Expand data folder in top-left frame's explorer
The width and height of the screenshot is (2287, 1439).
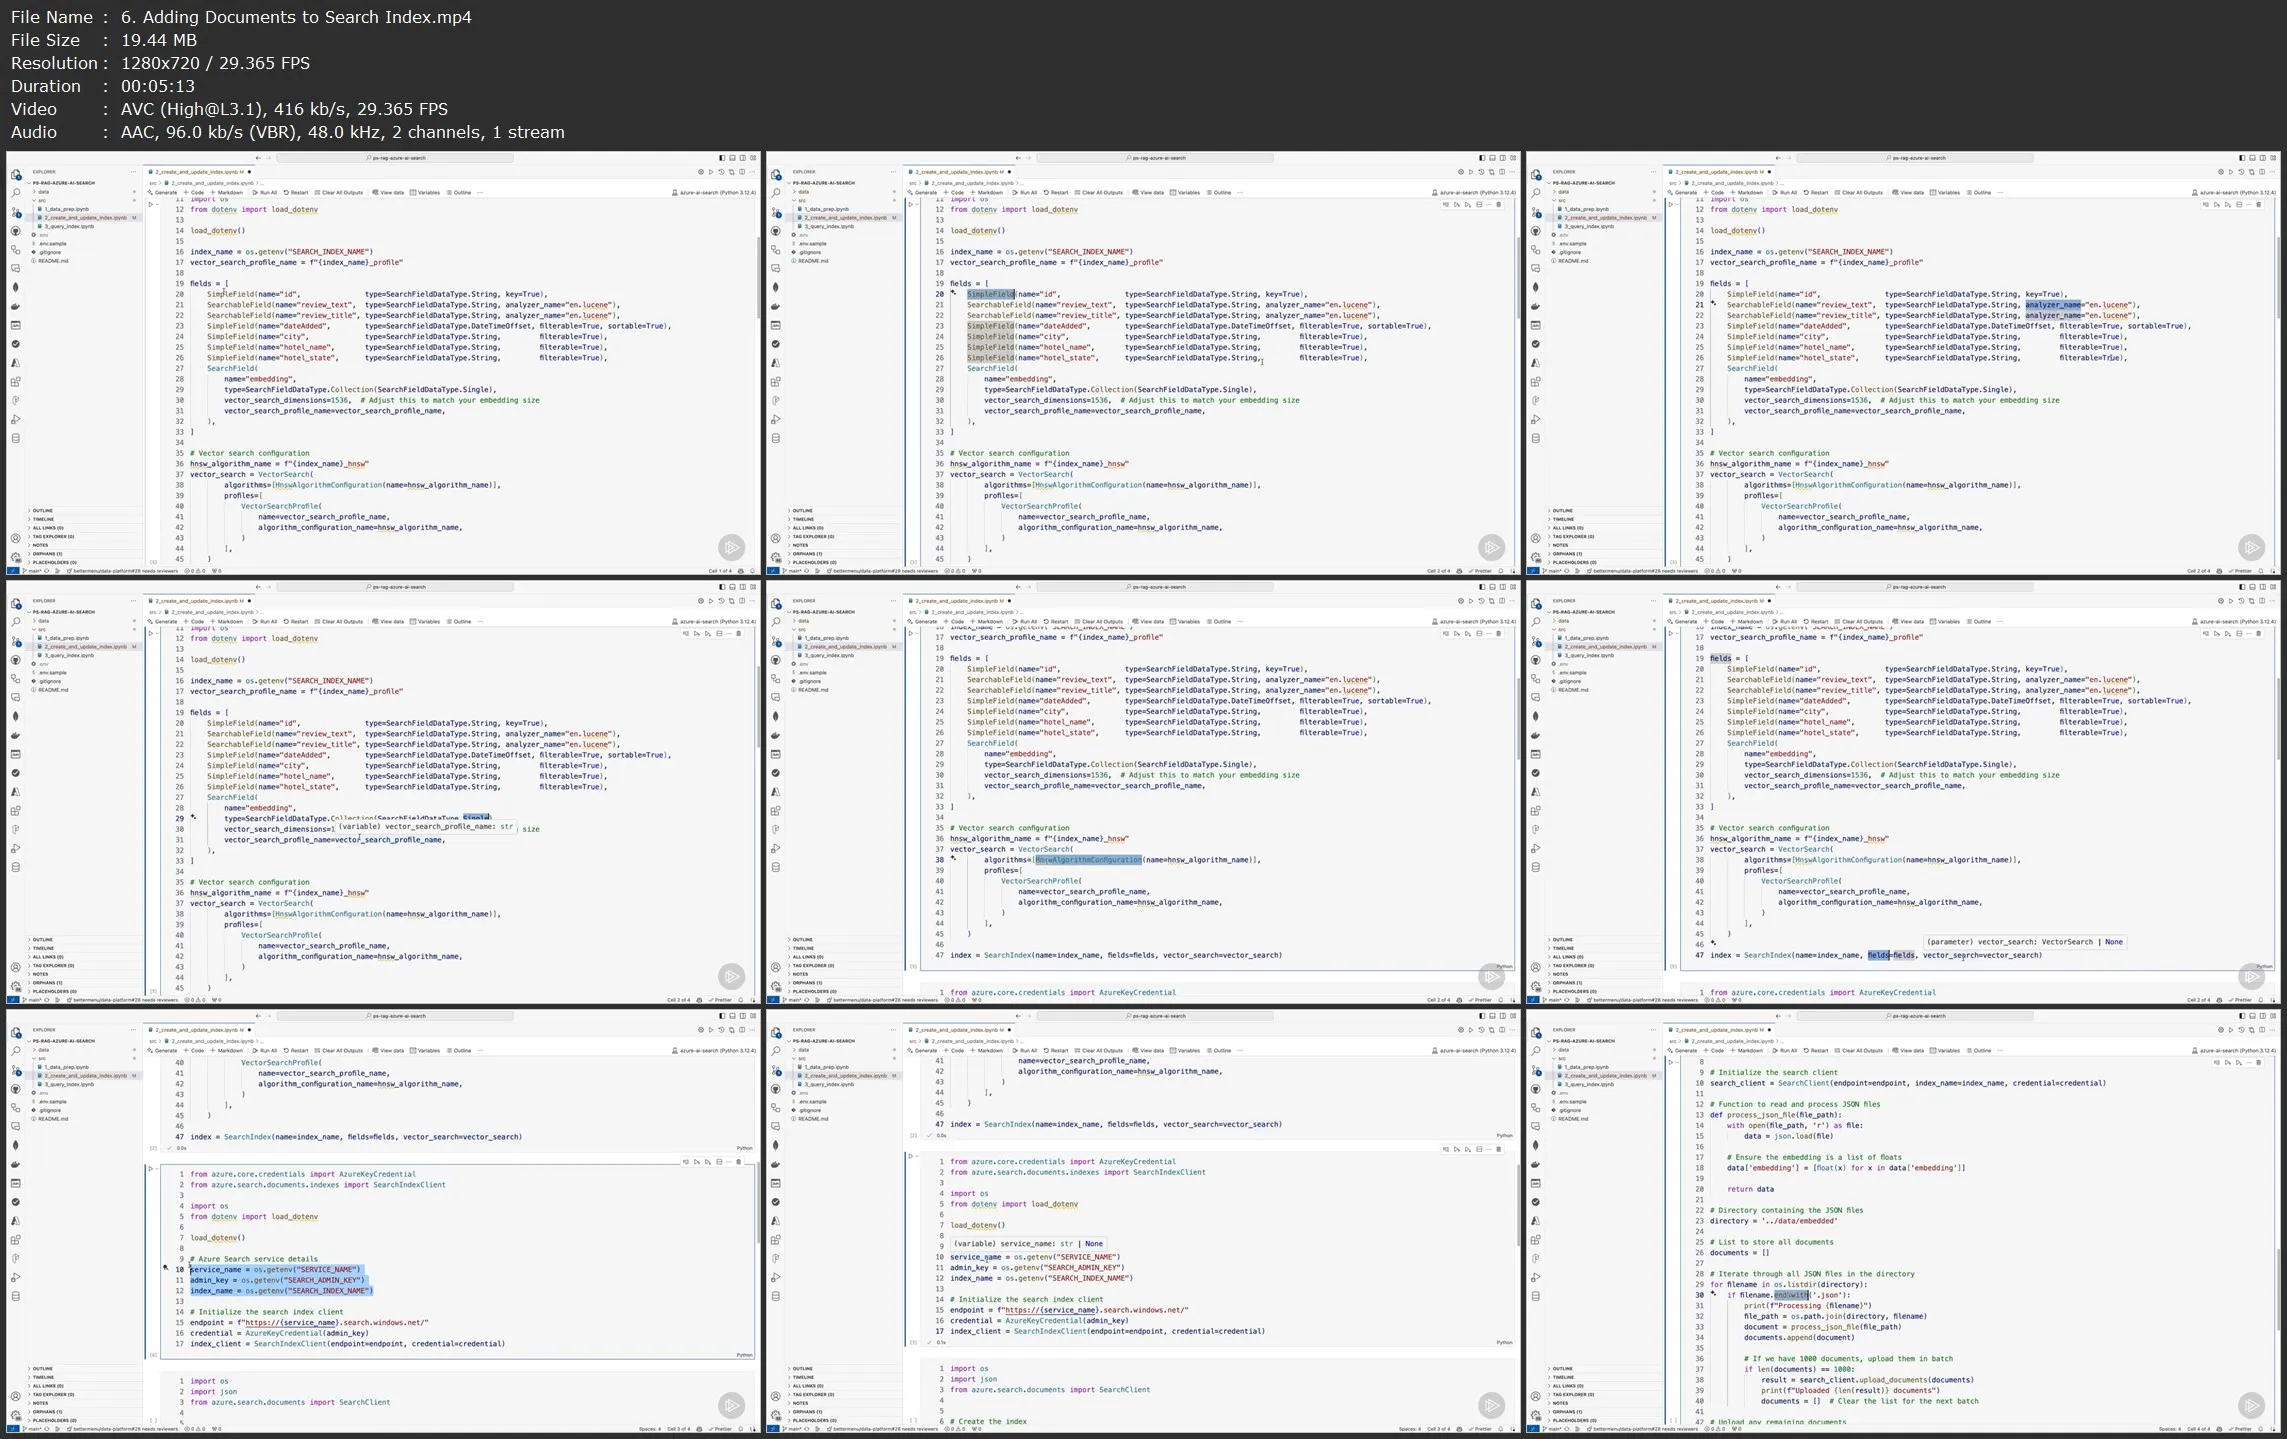point(85,192)
